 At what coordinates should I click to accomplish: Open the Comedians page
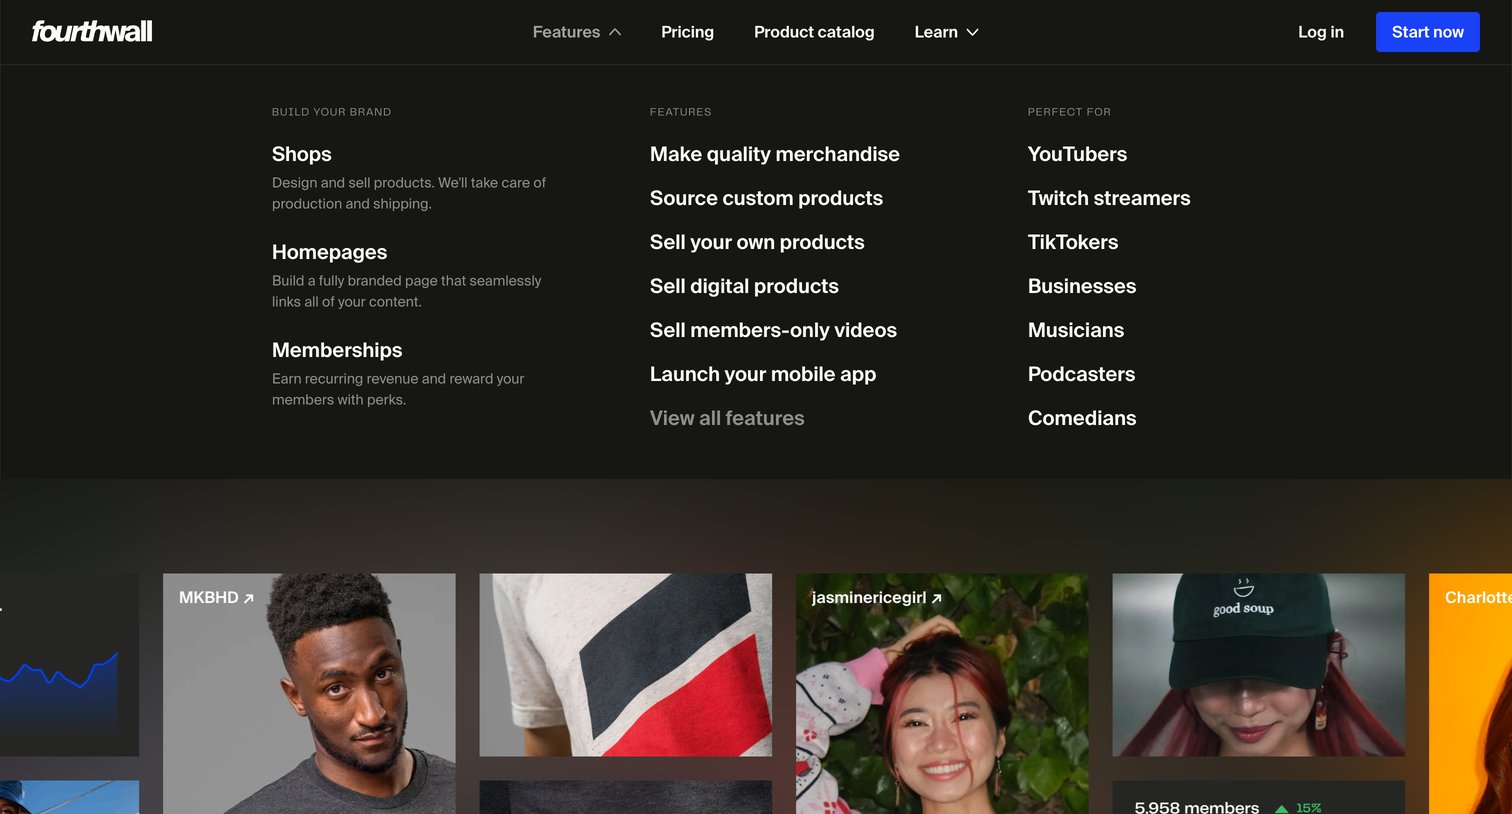point(1082,418)
